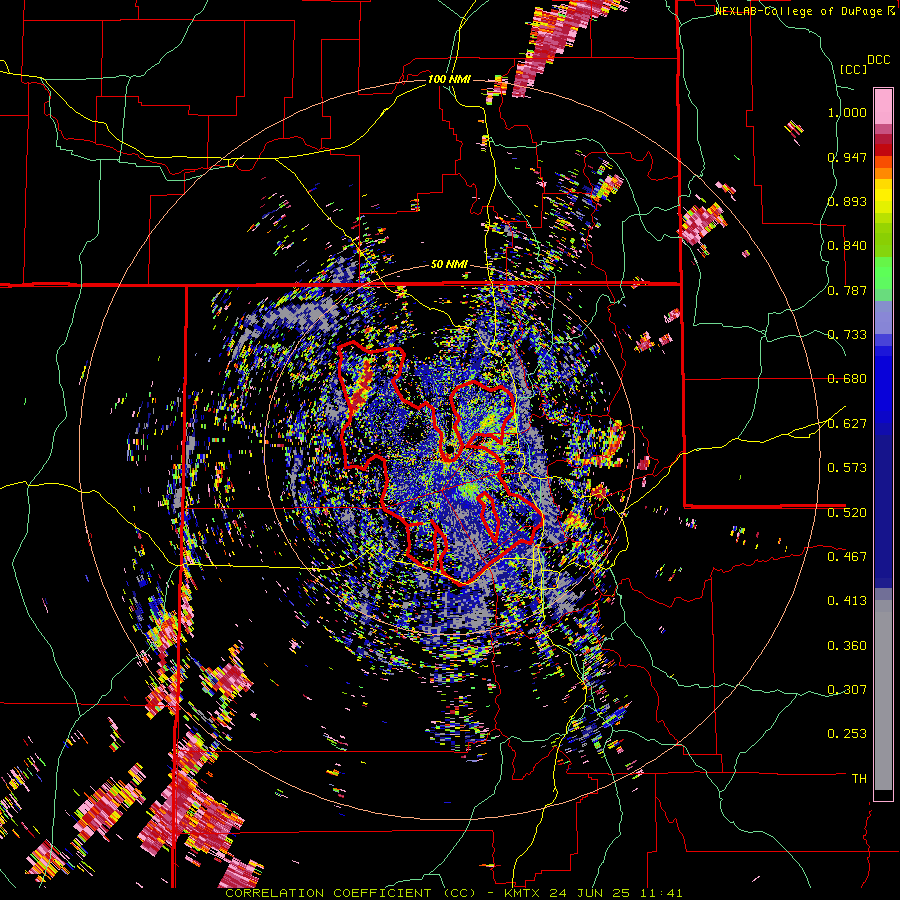Image resolution: width=900 pixels, height=900 pixels.
Task: Select the 0.787 scale value
Action: tap(847, 290)
